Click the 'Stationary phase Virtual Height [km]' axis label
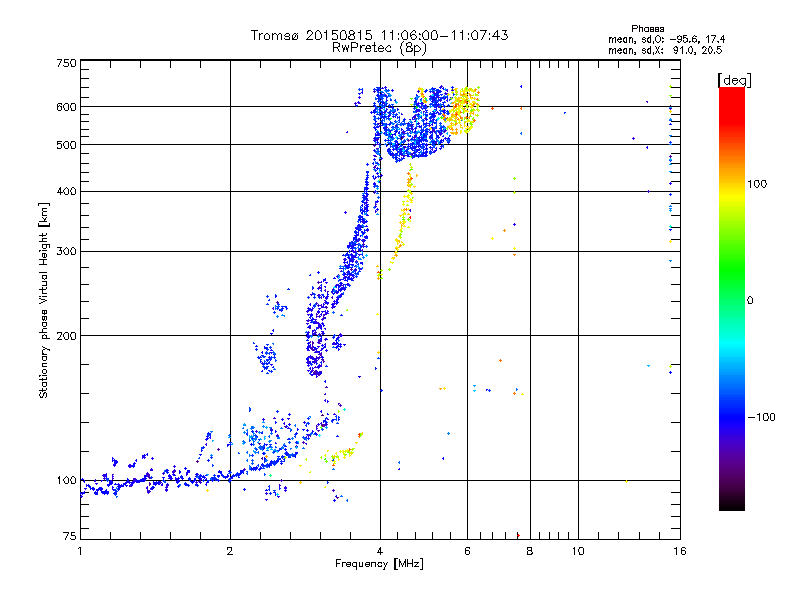This screenshot has height=600, width=800. 44,301
